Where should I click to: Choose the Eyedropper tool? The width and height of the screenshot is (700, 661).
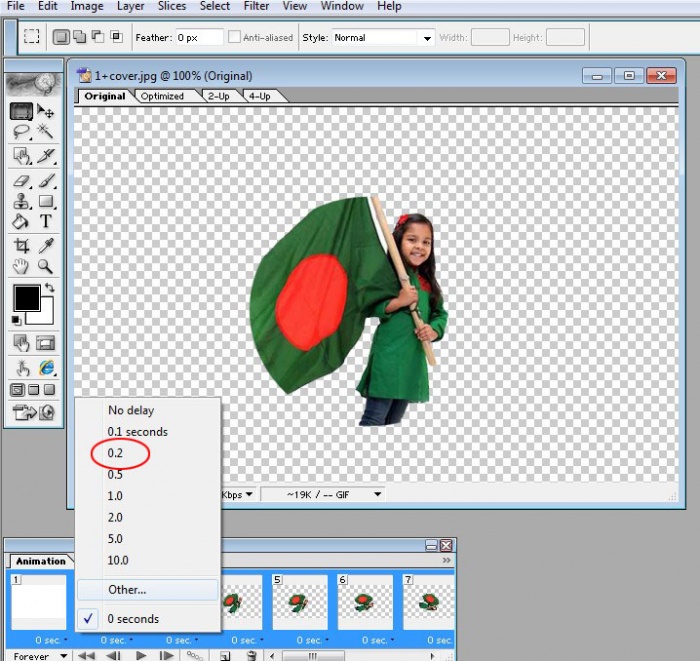click(46, 246)
